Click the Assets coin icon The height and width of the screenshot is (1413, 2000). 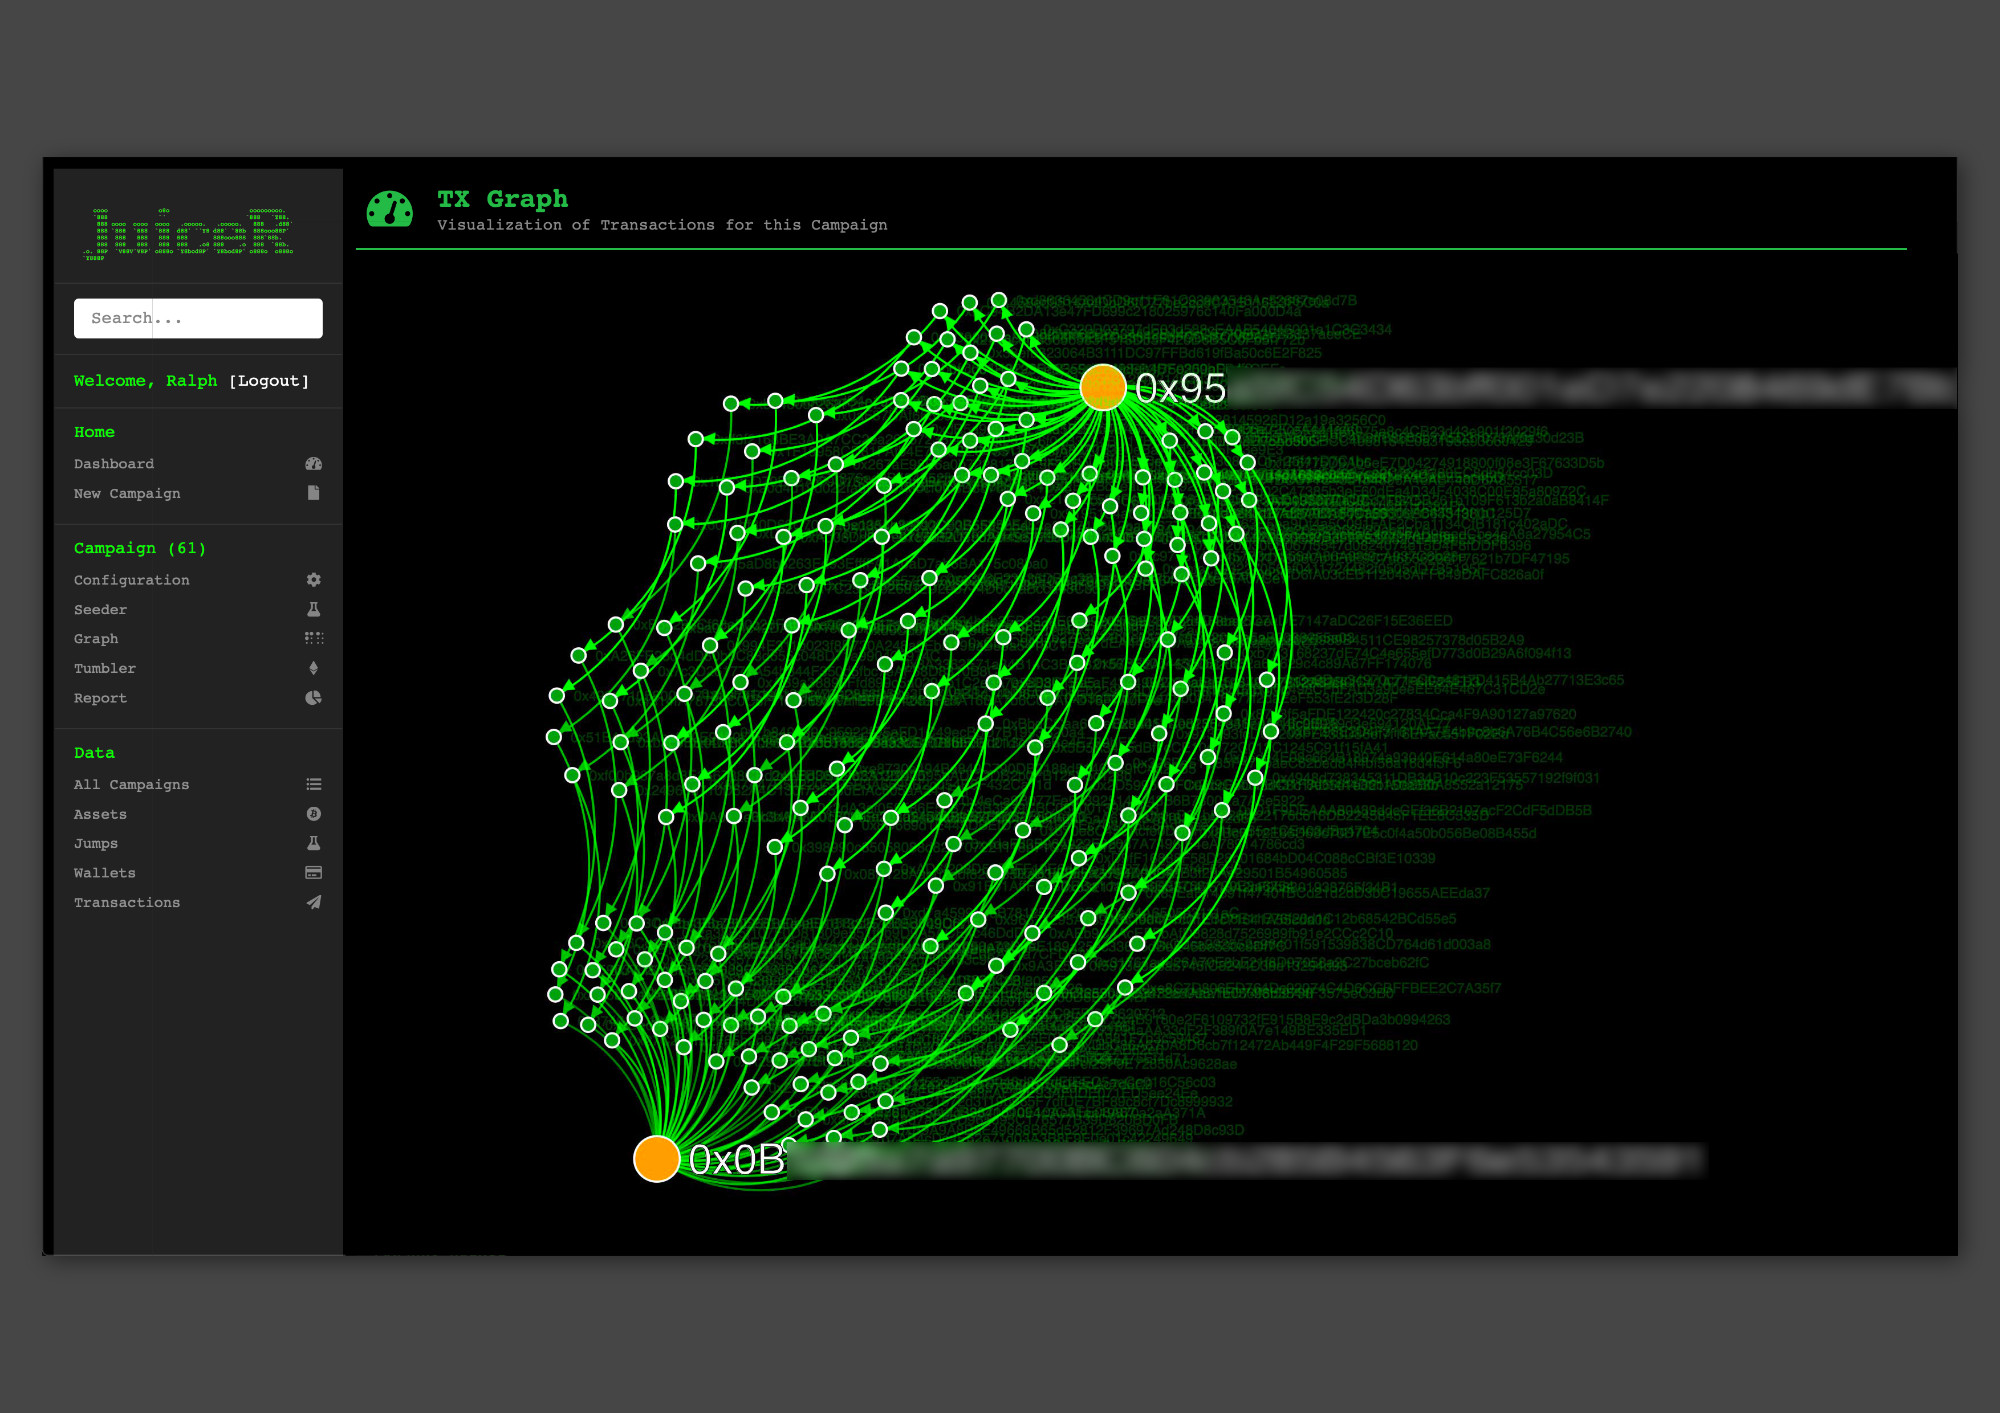click(x=313, y=814)
